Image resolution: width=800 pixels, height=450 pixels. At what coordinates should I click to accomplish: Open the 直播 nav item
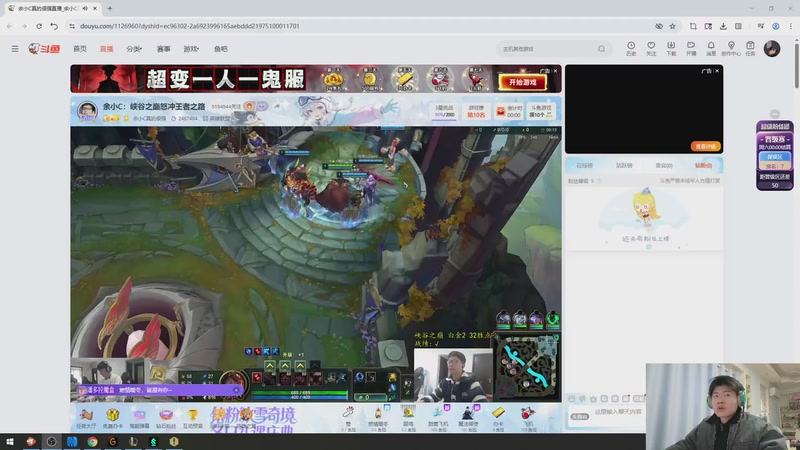pyautogui.click(x=106, y=49)
